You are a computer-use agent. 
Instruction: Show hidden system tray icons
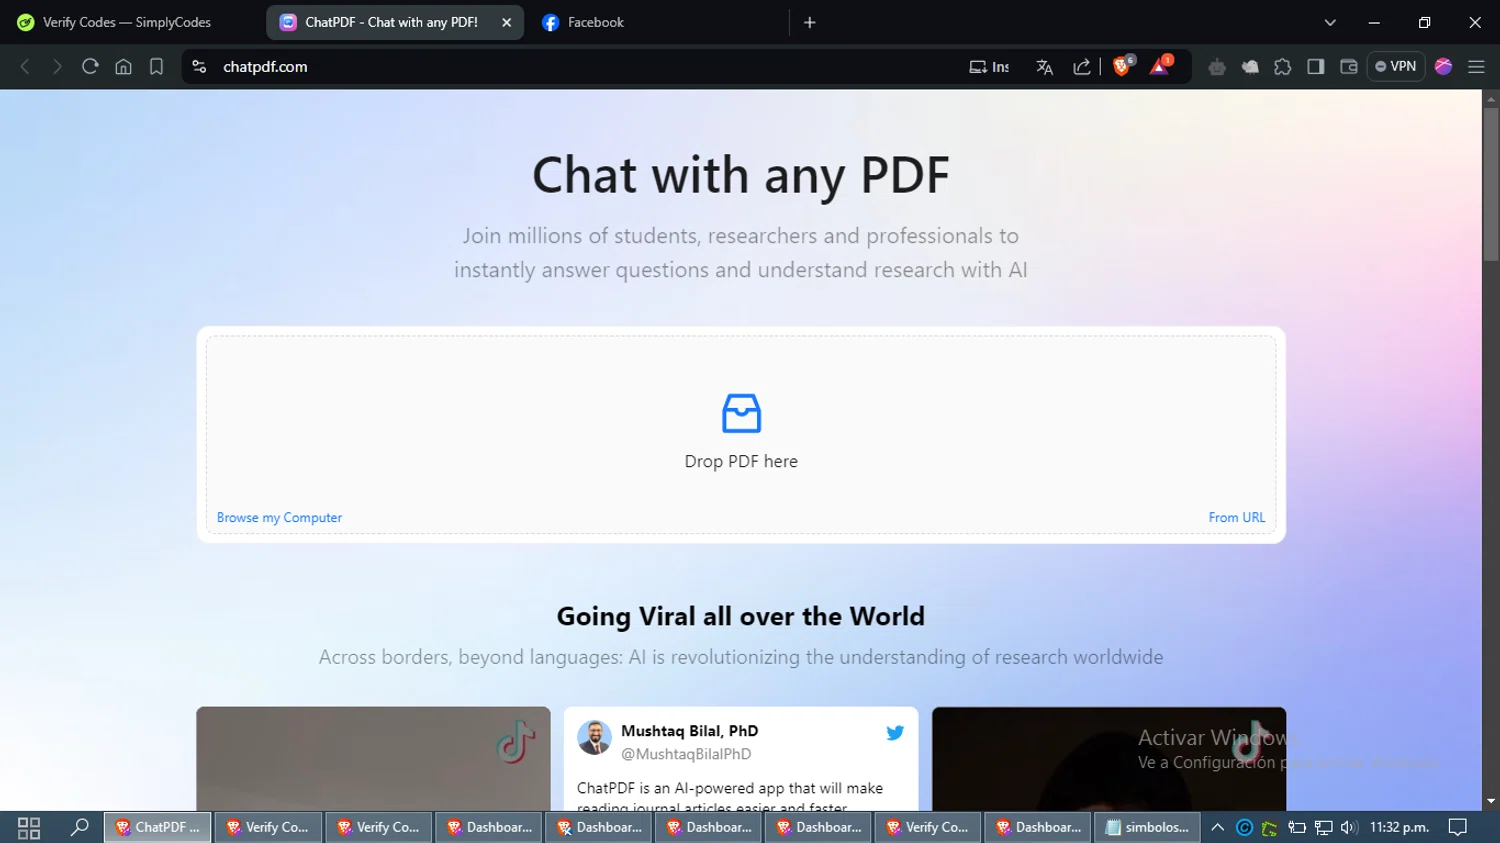pos(1217,827)
